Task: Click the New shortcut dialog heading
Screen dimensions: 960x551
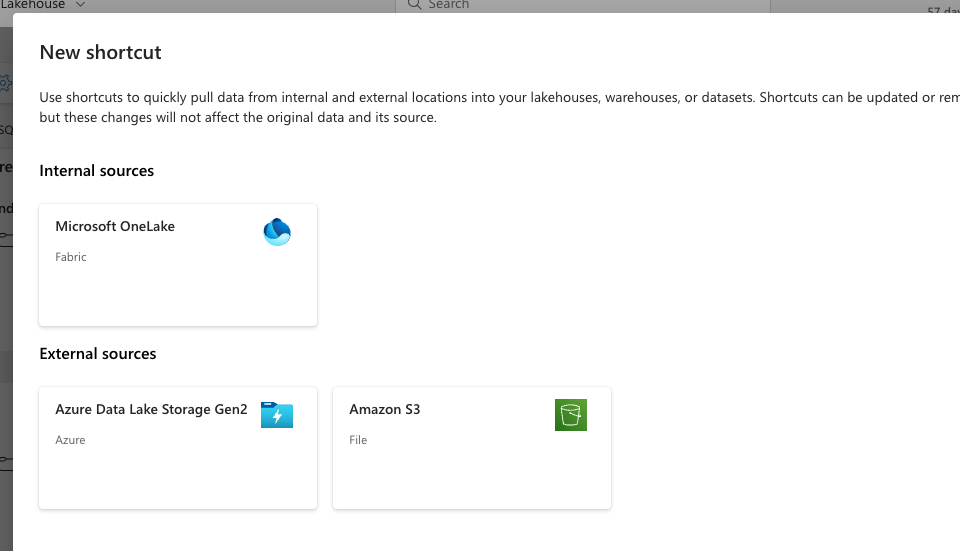Action: click(x=100, y=52)
